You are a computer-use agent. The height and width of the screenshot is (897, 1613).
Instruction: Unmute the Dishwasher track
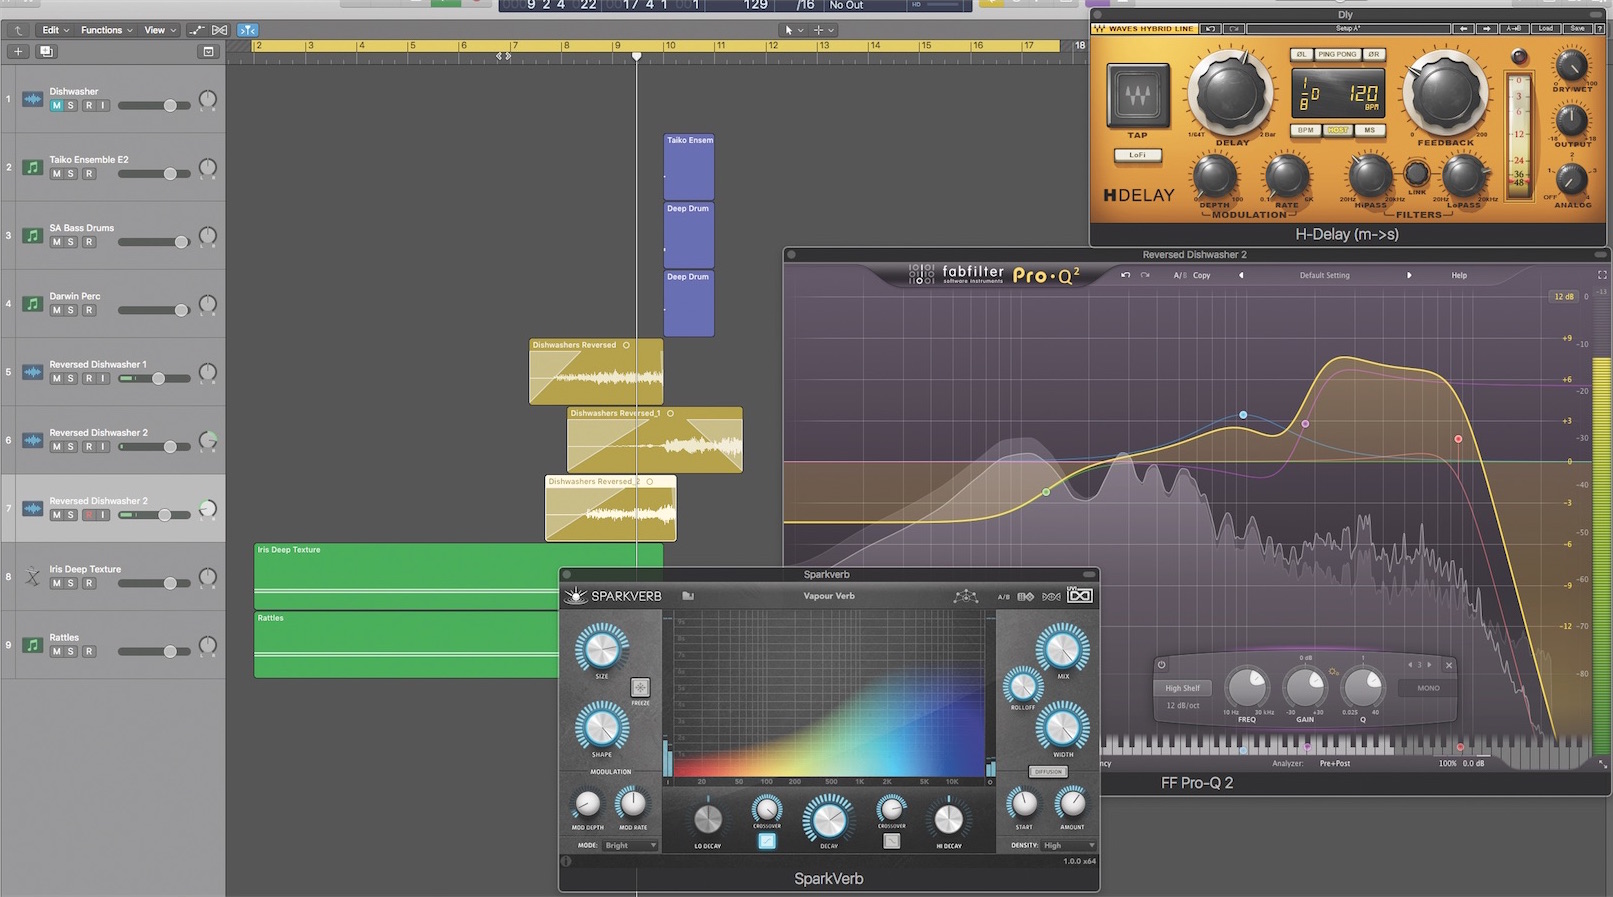[x=56, y=106]
